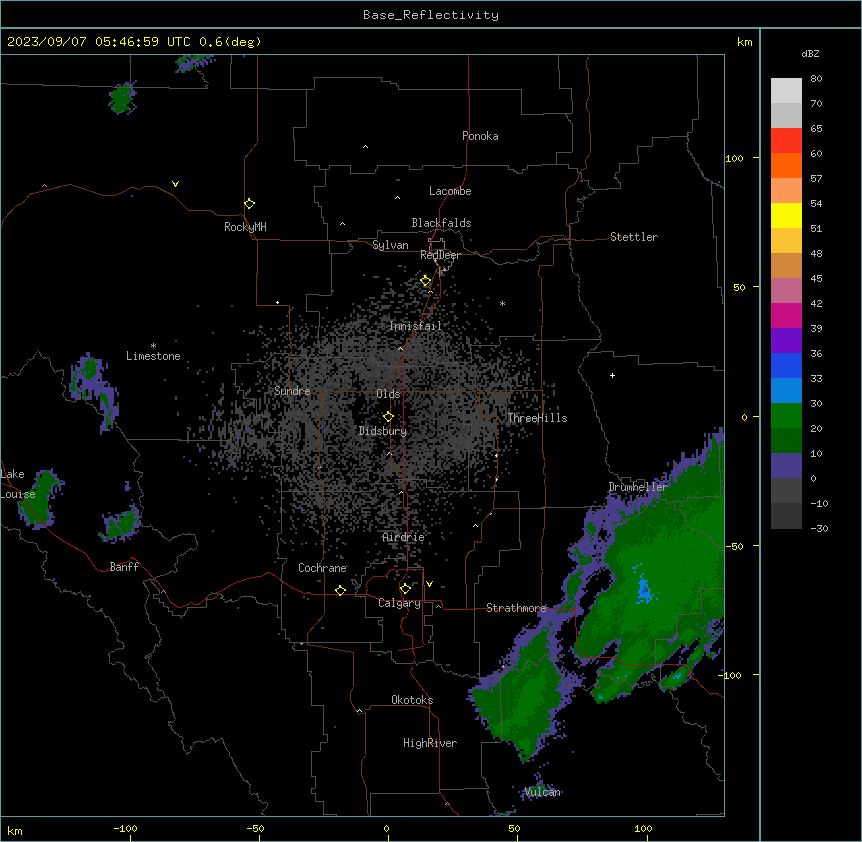This screenshot has width=862, height=842.
Task: Click the yellow V marker northwest of RockyMH
Action: click(175, 184)
